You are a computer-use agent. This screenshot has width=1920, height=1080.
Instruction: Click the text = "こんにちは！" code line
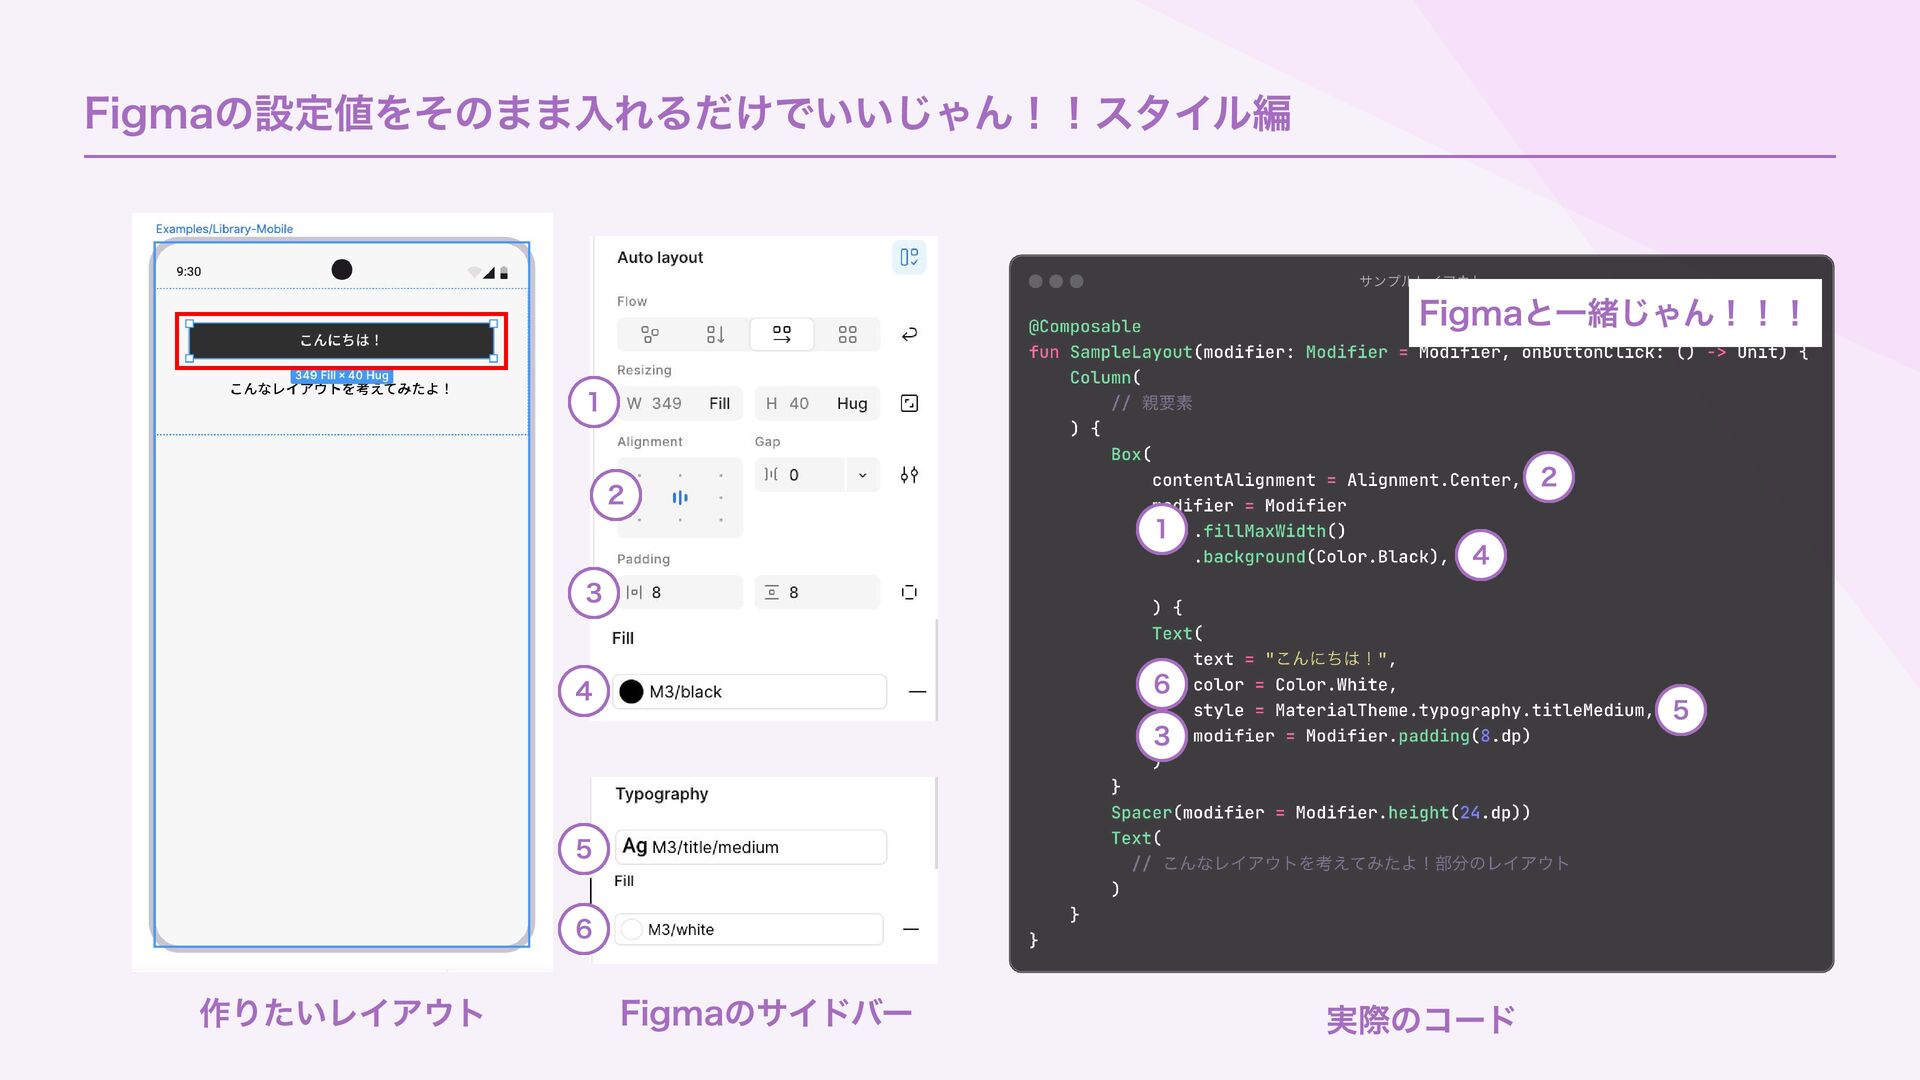pos(1294,659)
